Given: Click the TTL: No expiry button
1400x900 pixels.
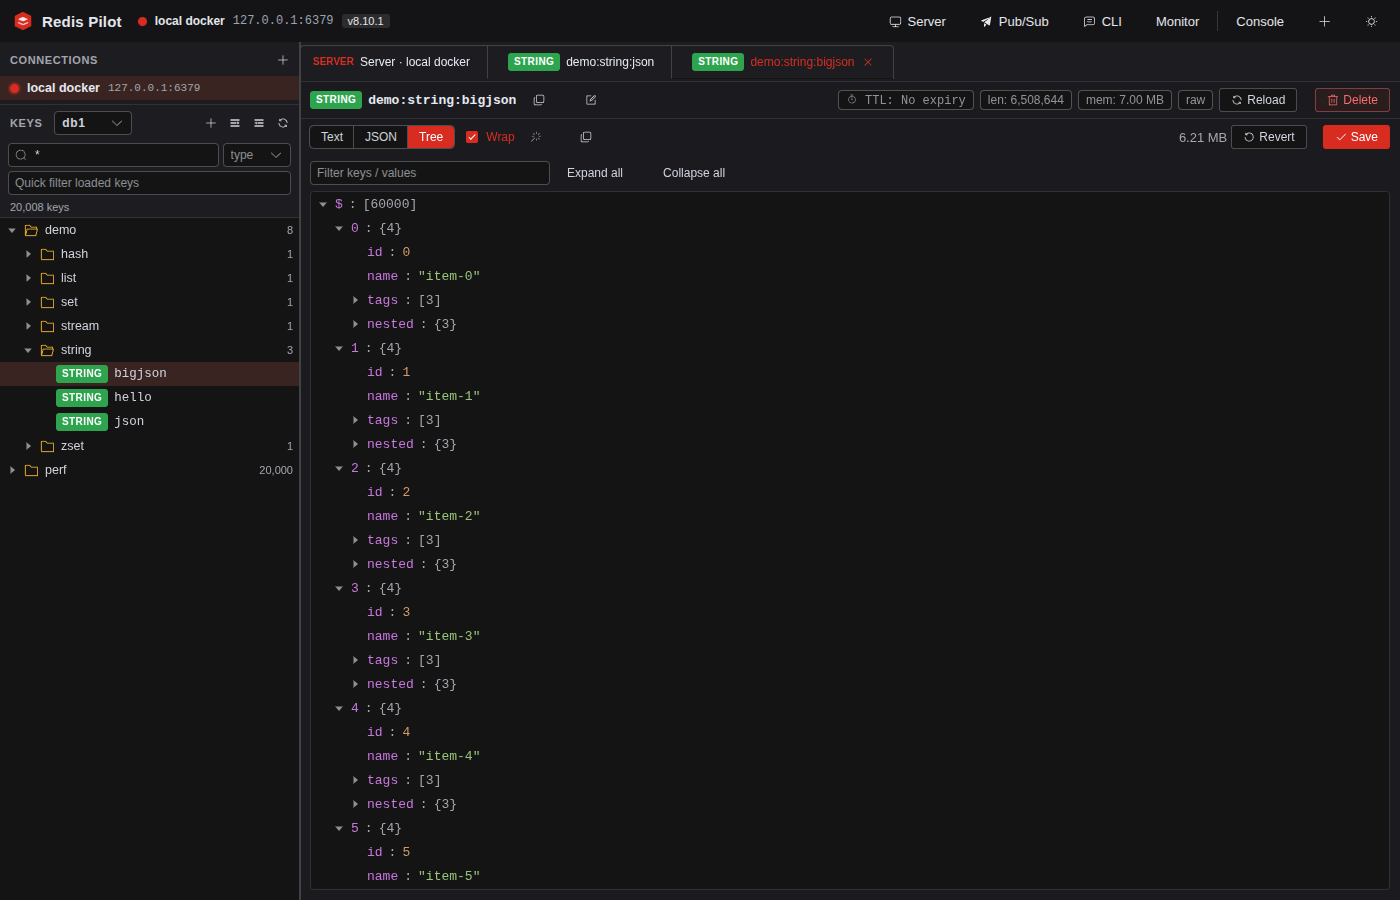Looking at the screenshot, I should click(x=906, y=100).
